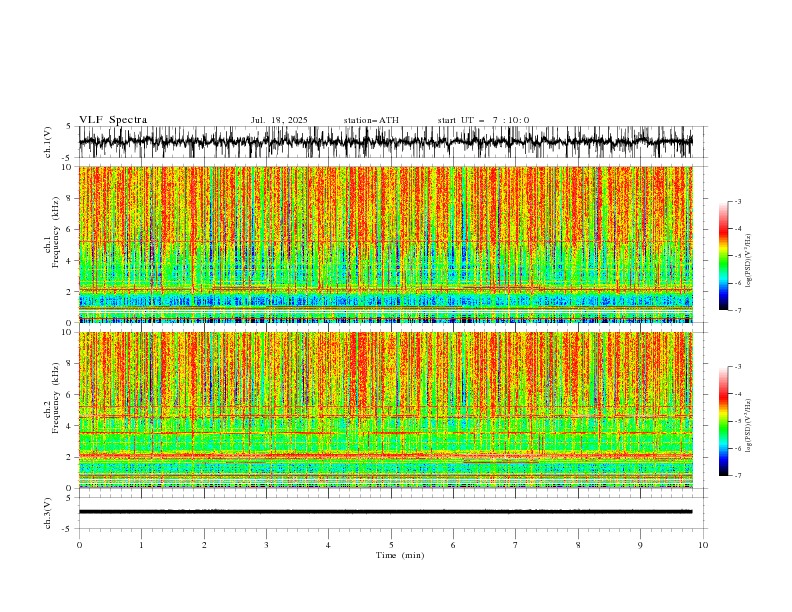Click the ch.2 spectrogram panel

386,410
